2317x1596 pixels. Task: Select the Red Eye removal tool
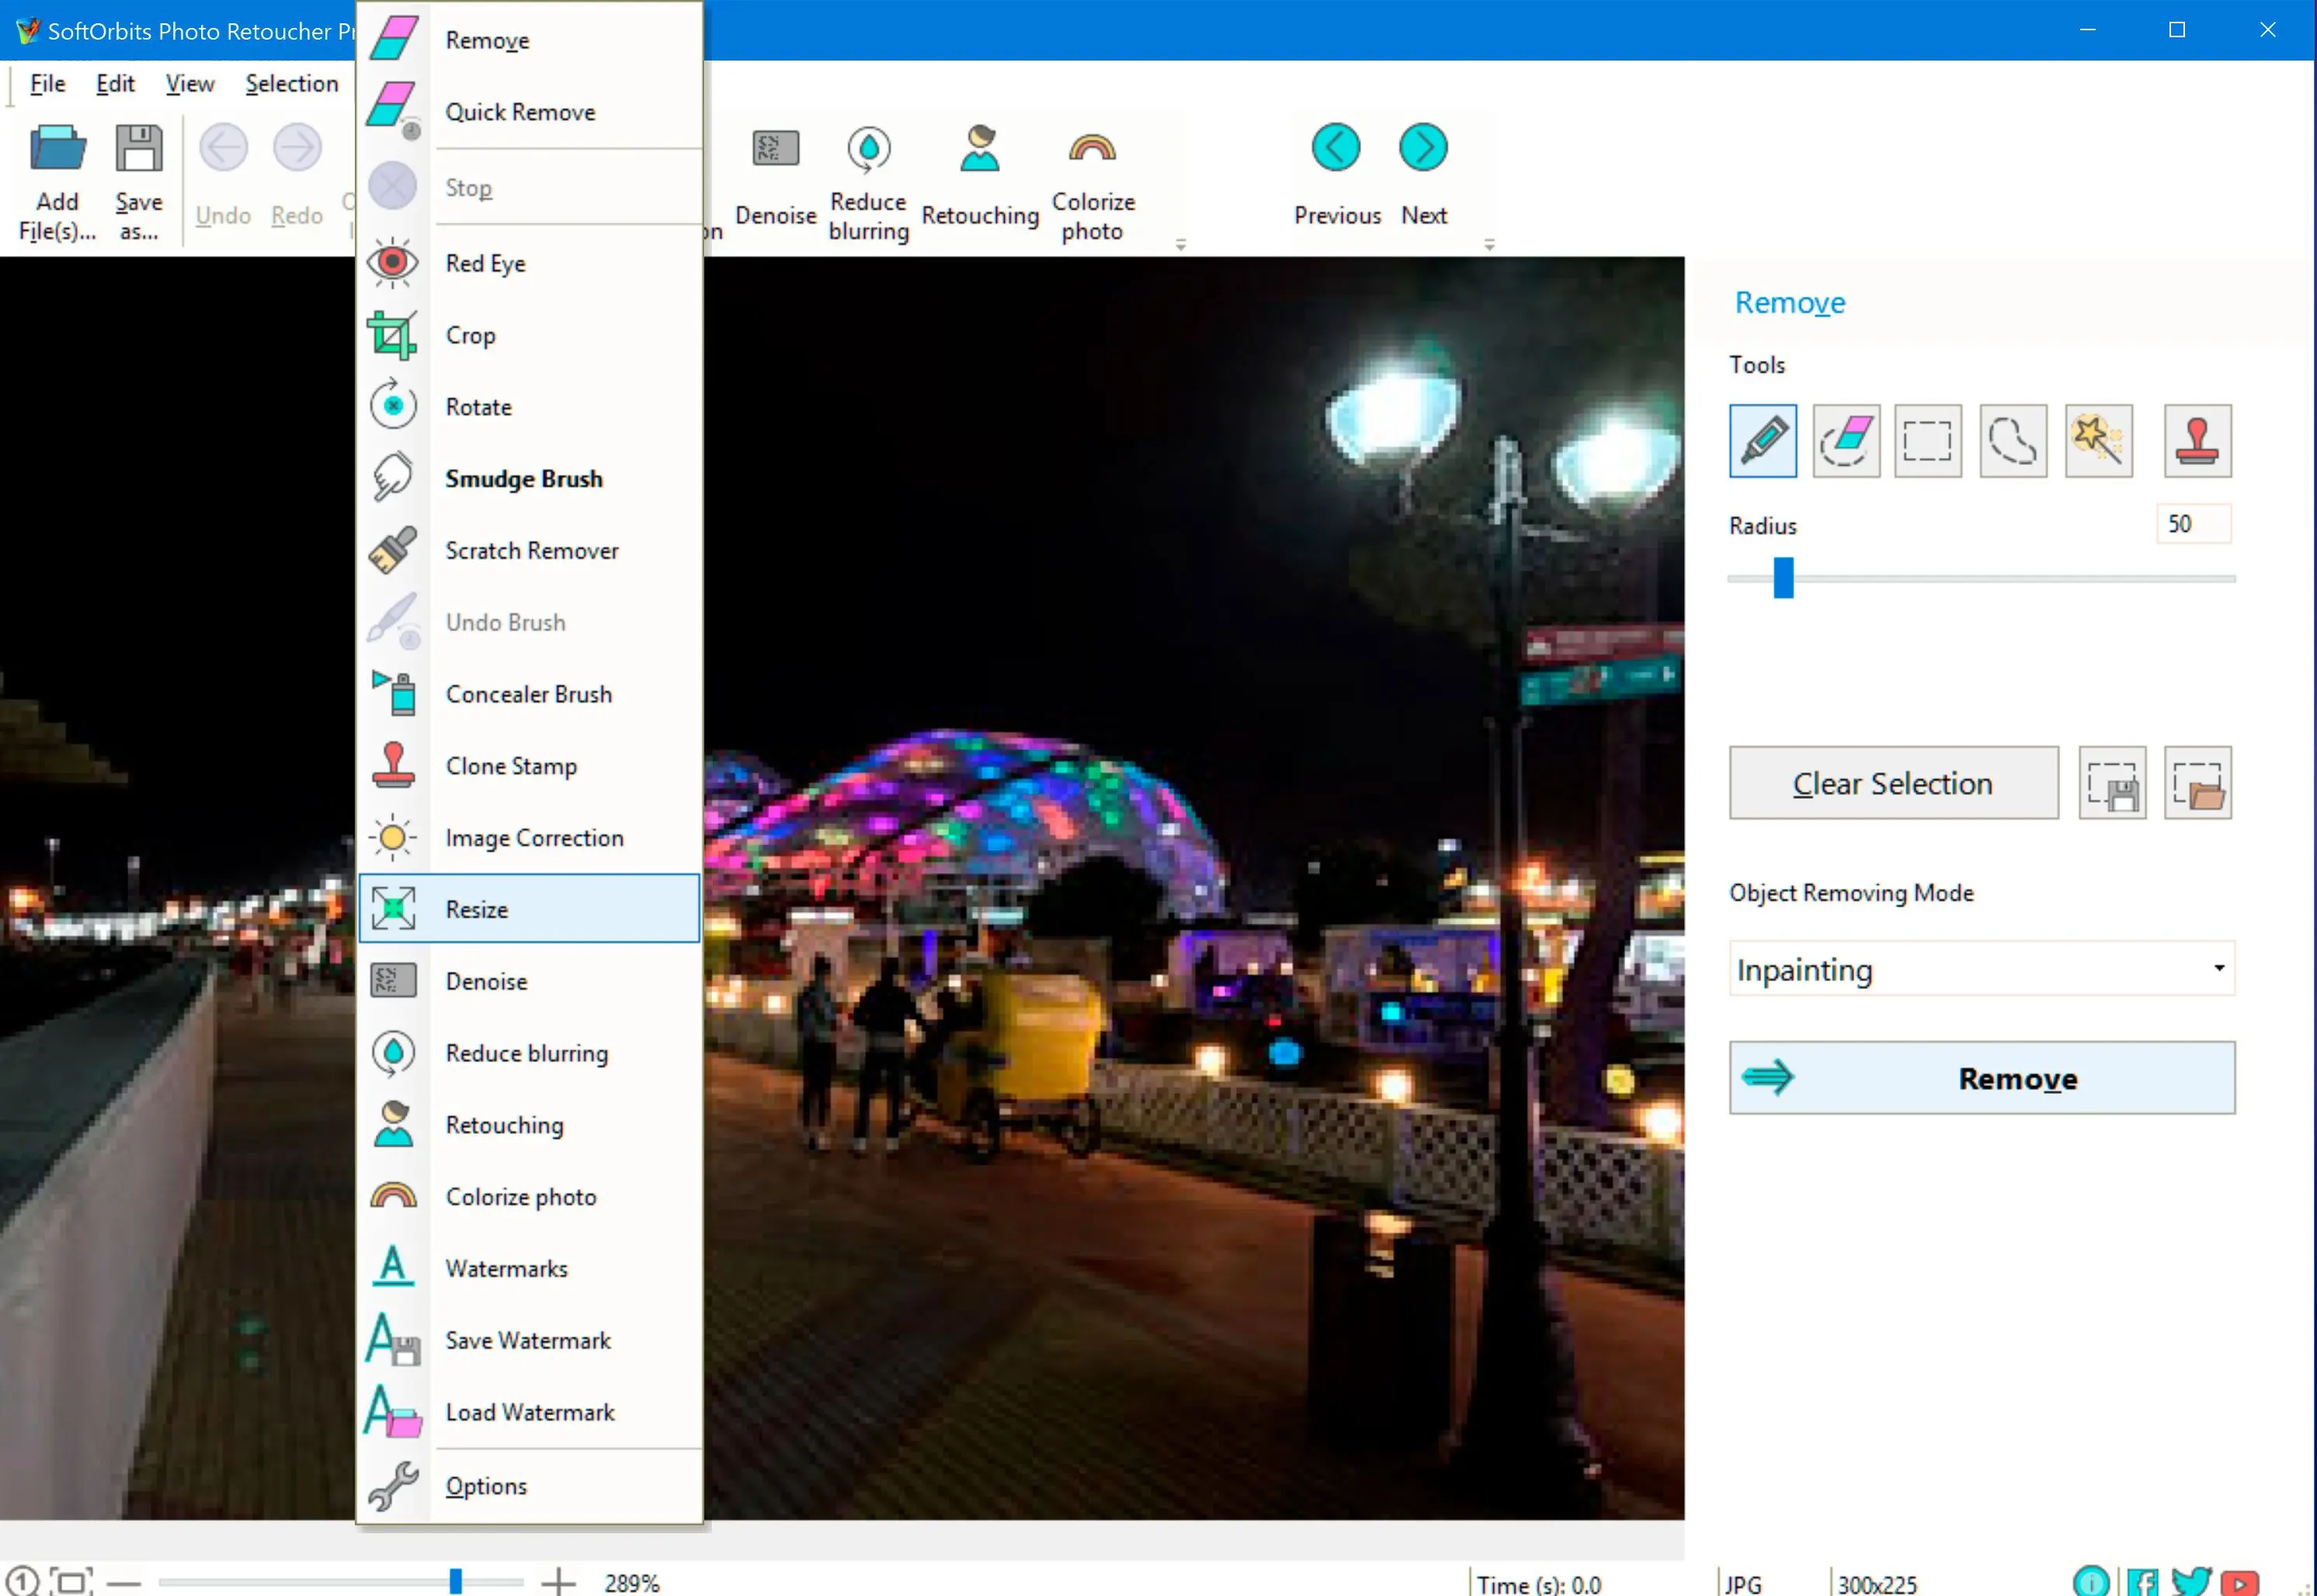[486, 262]
